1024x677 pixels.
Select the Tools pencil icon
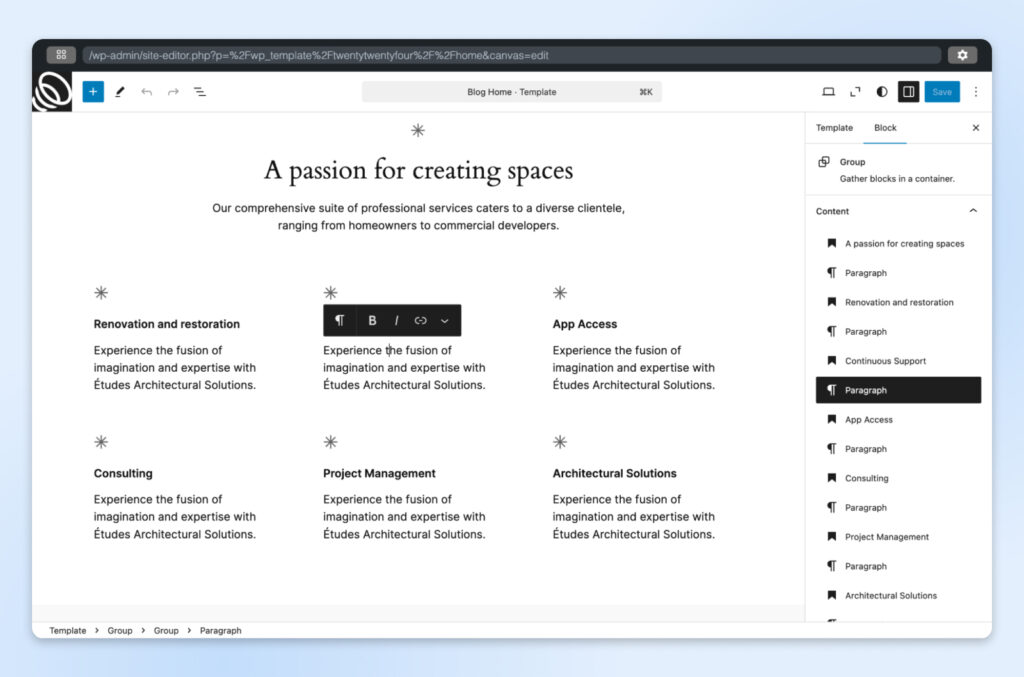119,91
